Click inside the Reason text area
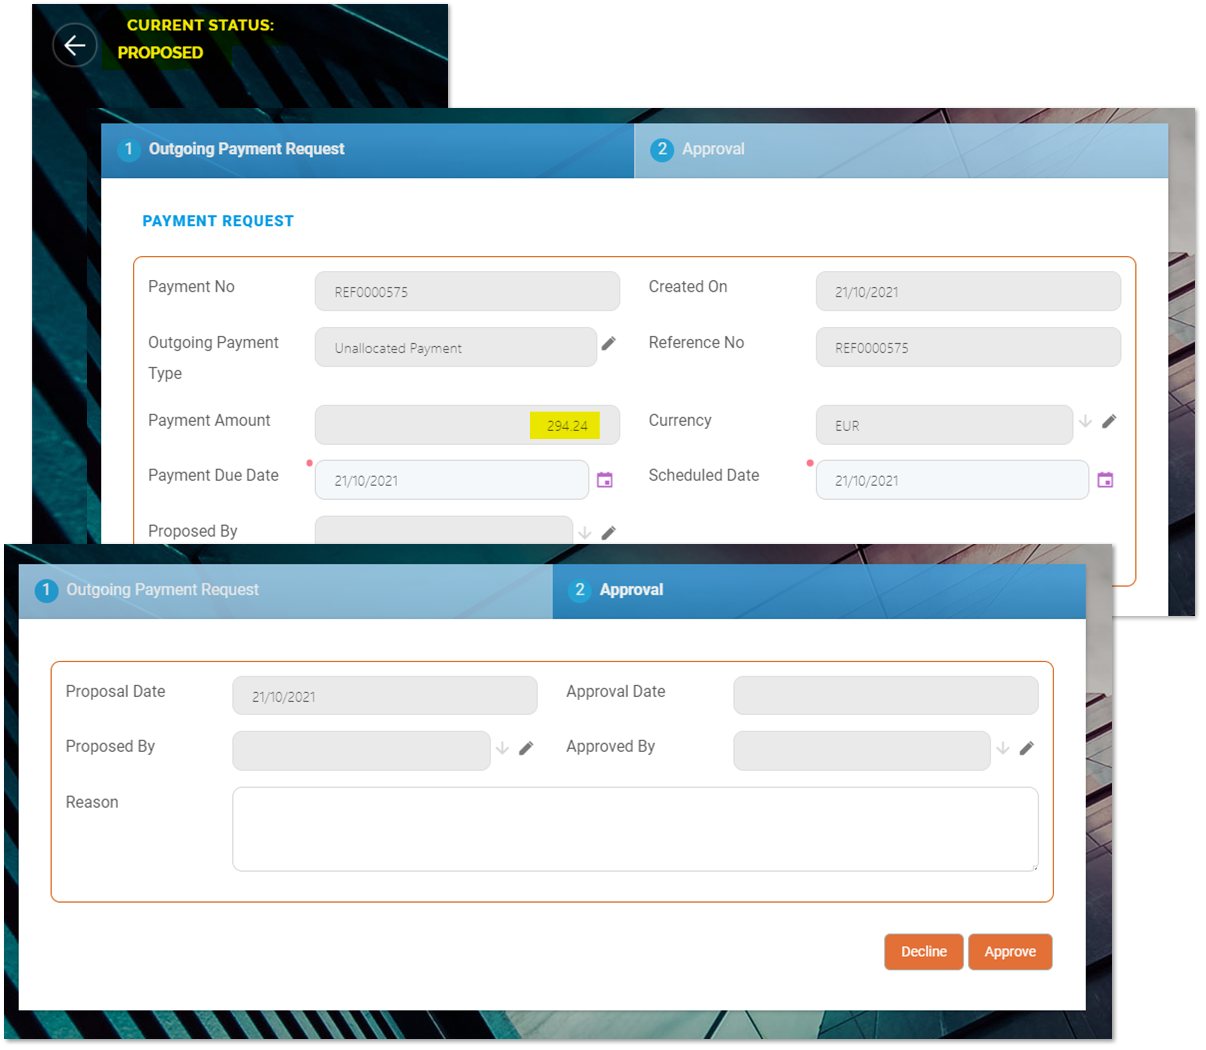 [x=634, y=828]
